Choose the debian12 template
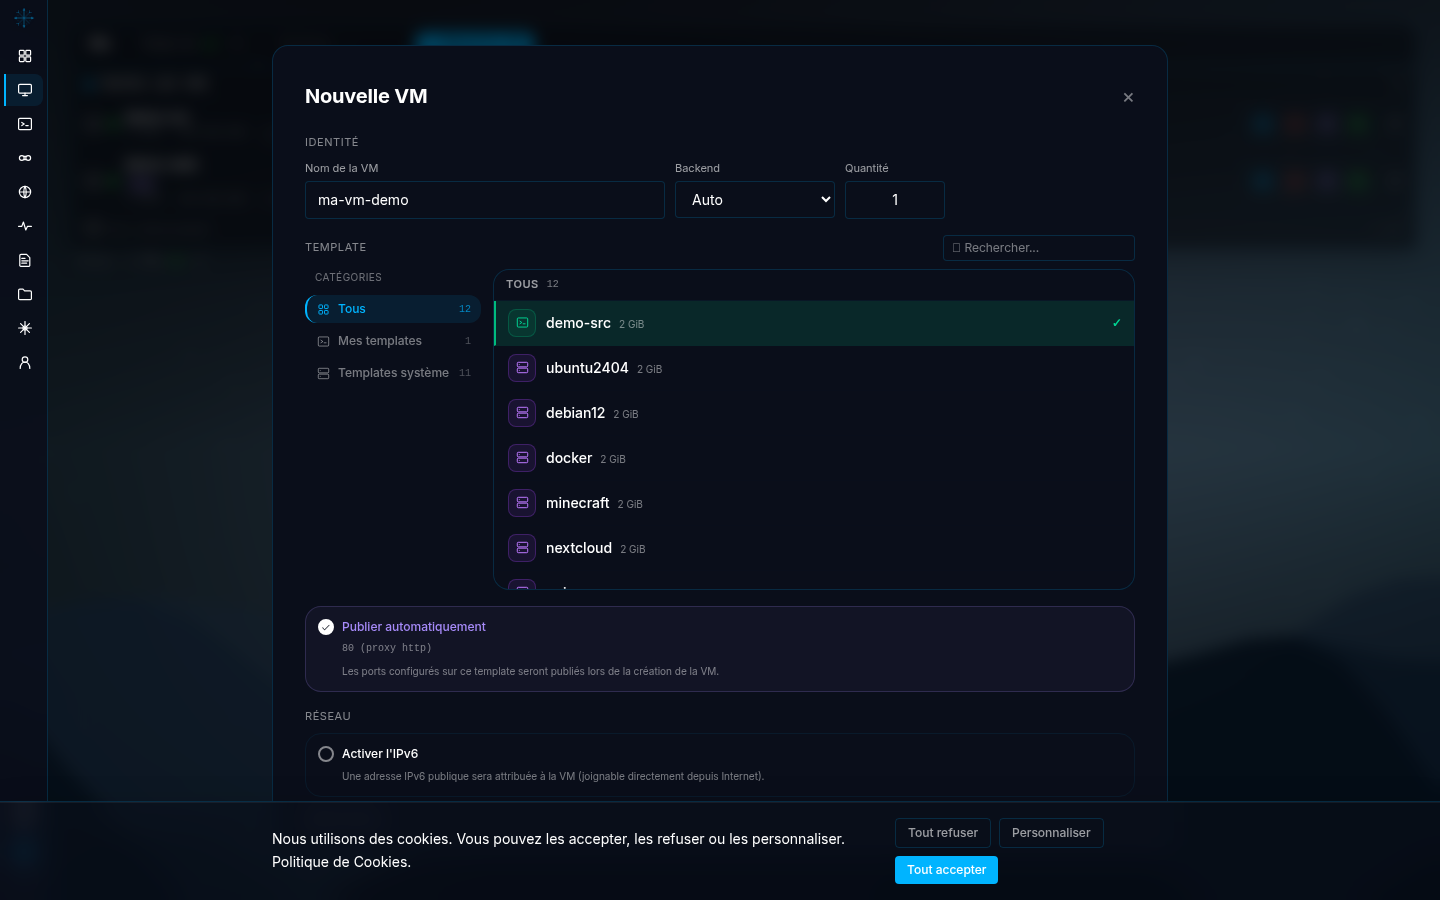This screenshot has height=900, width=1440. (814, 413)
